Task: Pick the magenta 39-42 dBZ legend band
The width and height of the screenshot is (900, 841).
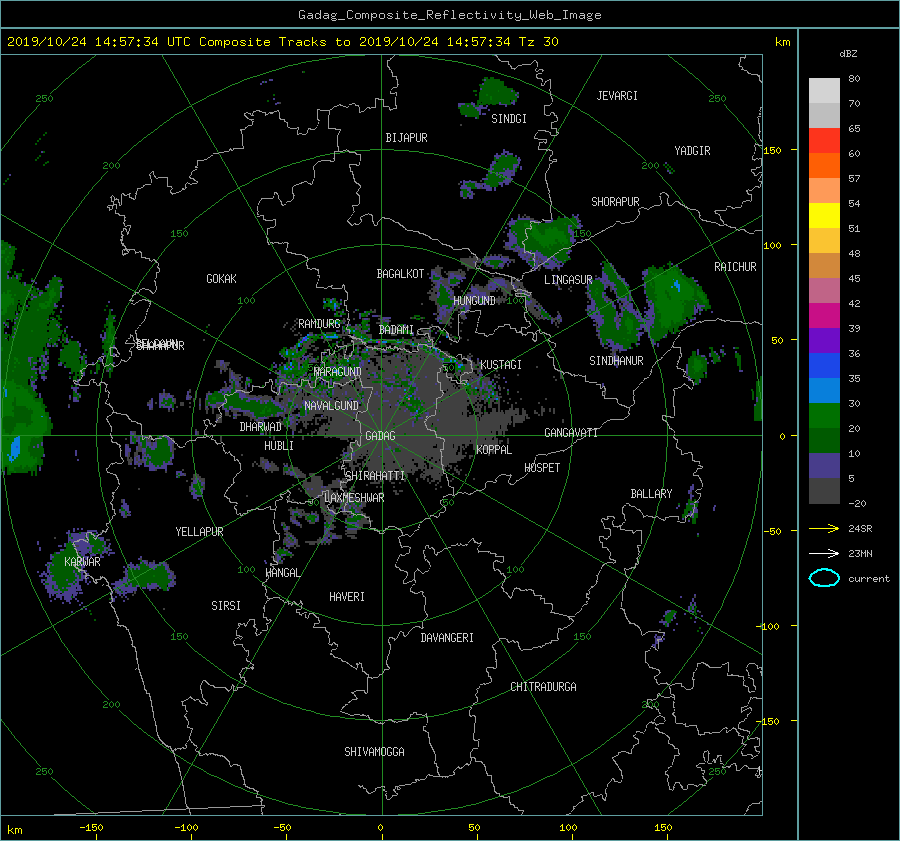Action: tap(824, 316)
